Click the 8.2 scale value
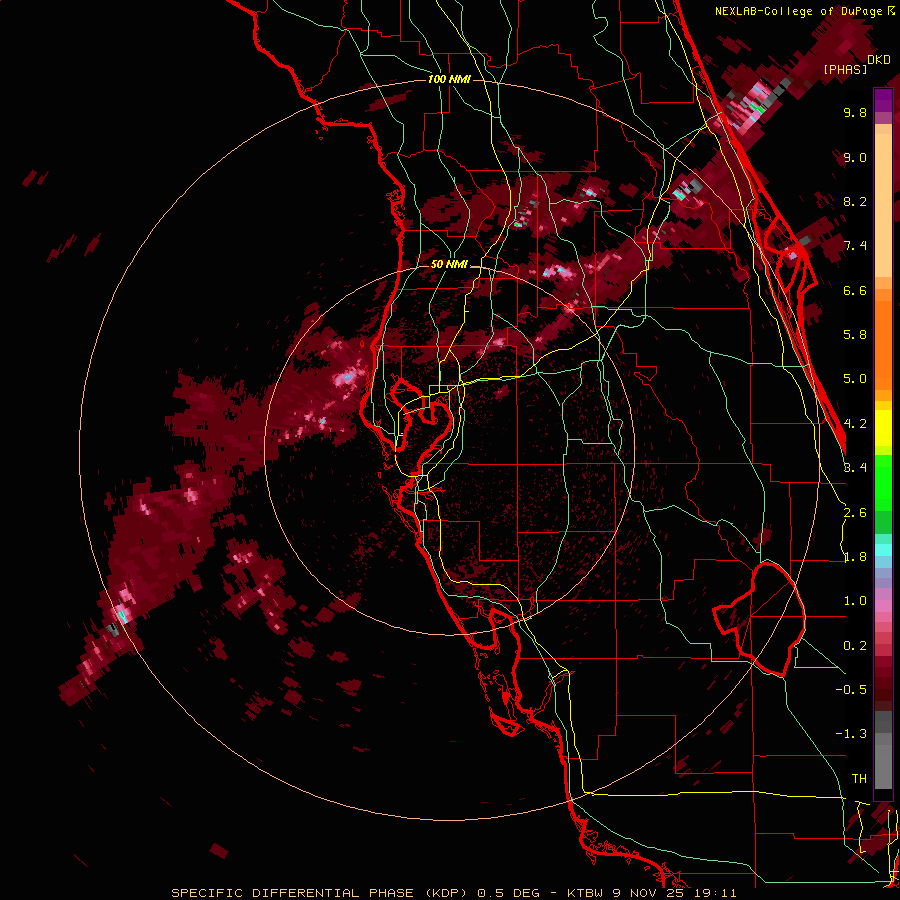 pyautogui.click(x=855, y=201)
